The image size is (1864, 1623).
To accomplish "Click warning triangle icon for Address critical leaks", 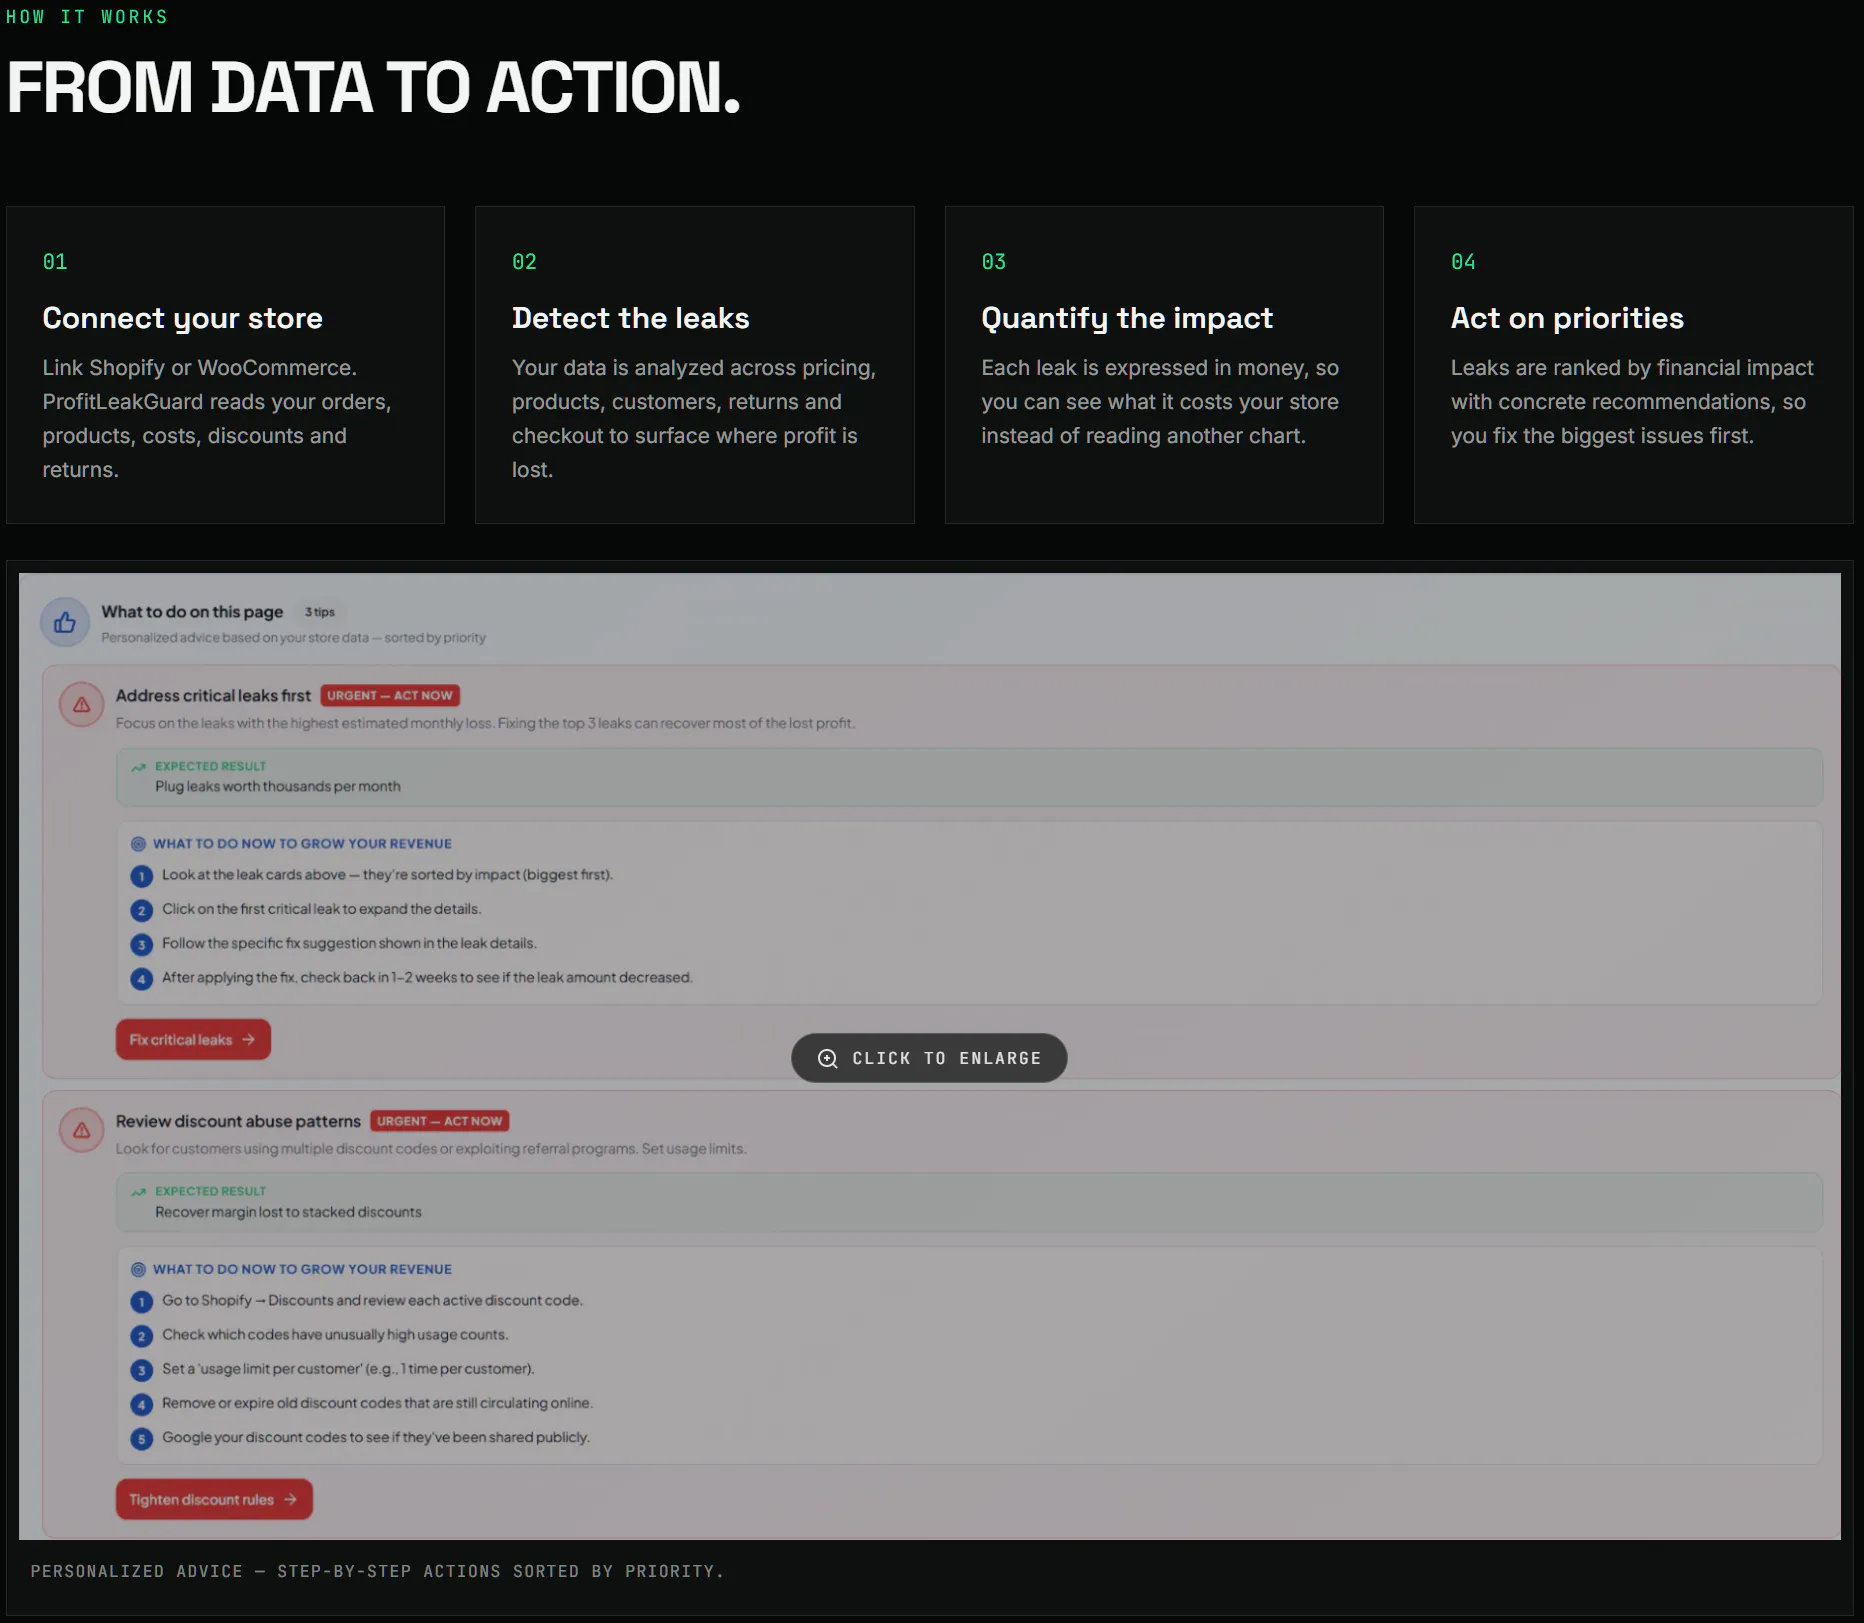I will pos(82,705).
